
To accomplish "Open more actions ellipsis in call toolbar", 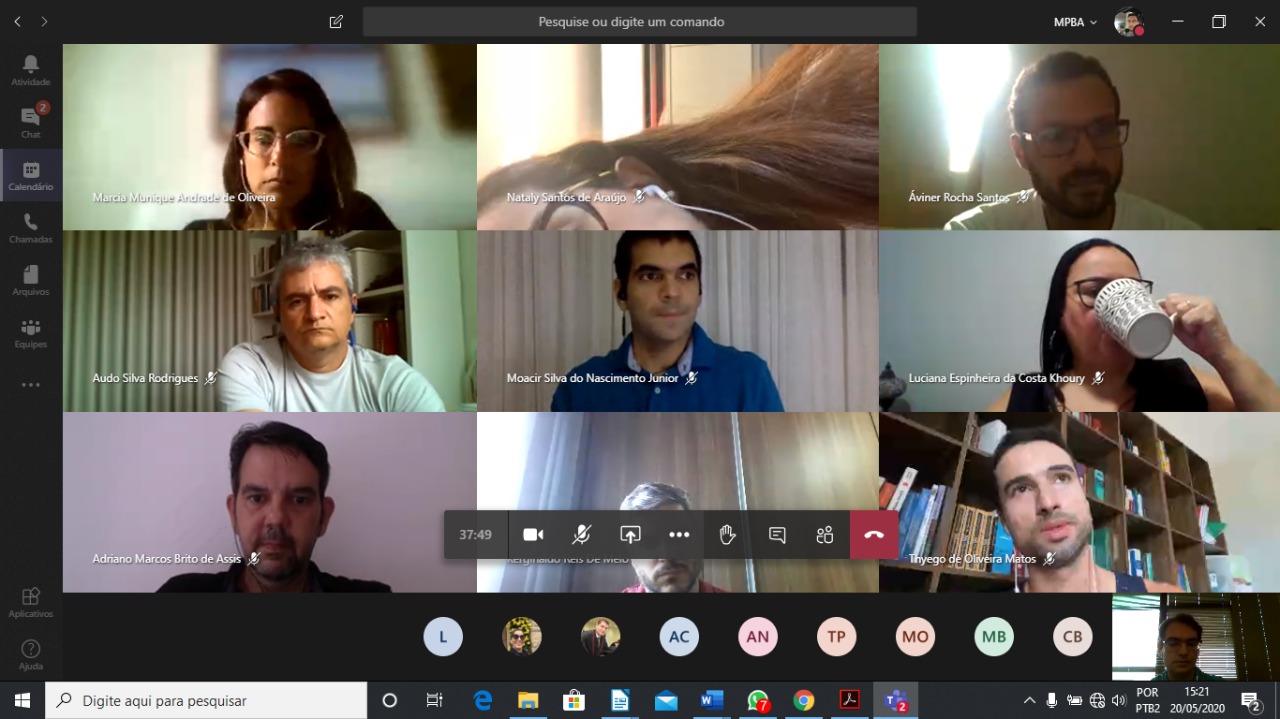I will point(679,535).
